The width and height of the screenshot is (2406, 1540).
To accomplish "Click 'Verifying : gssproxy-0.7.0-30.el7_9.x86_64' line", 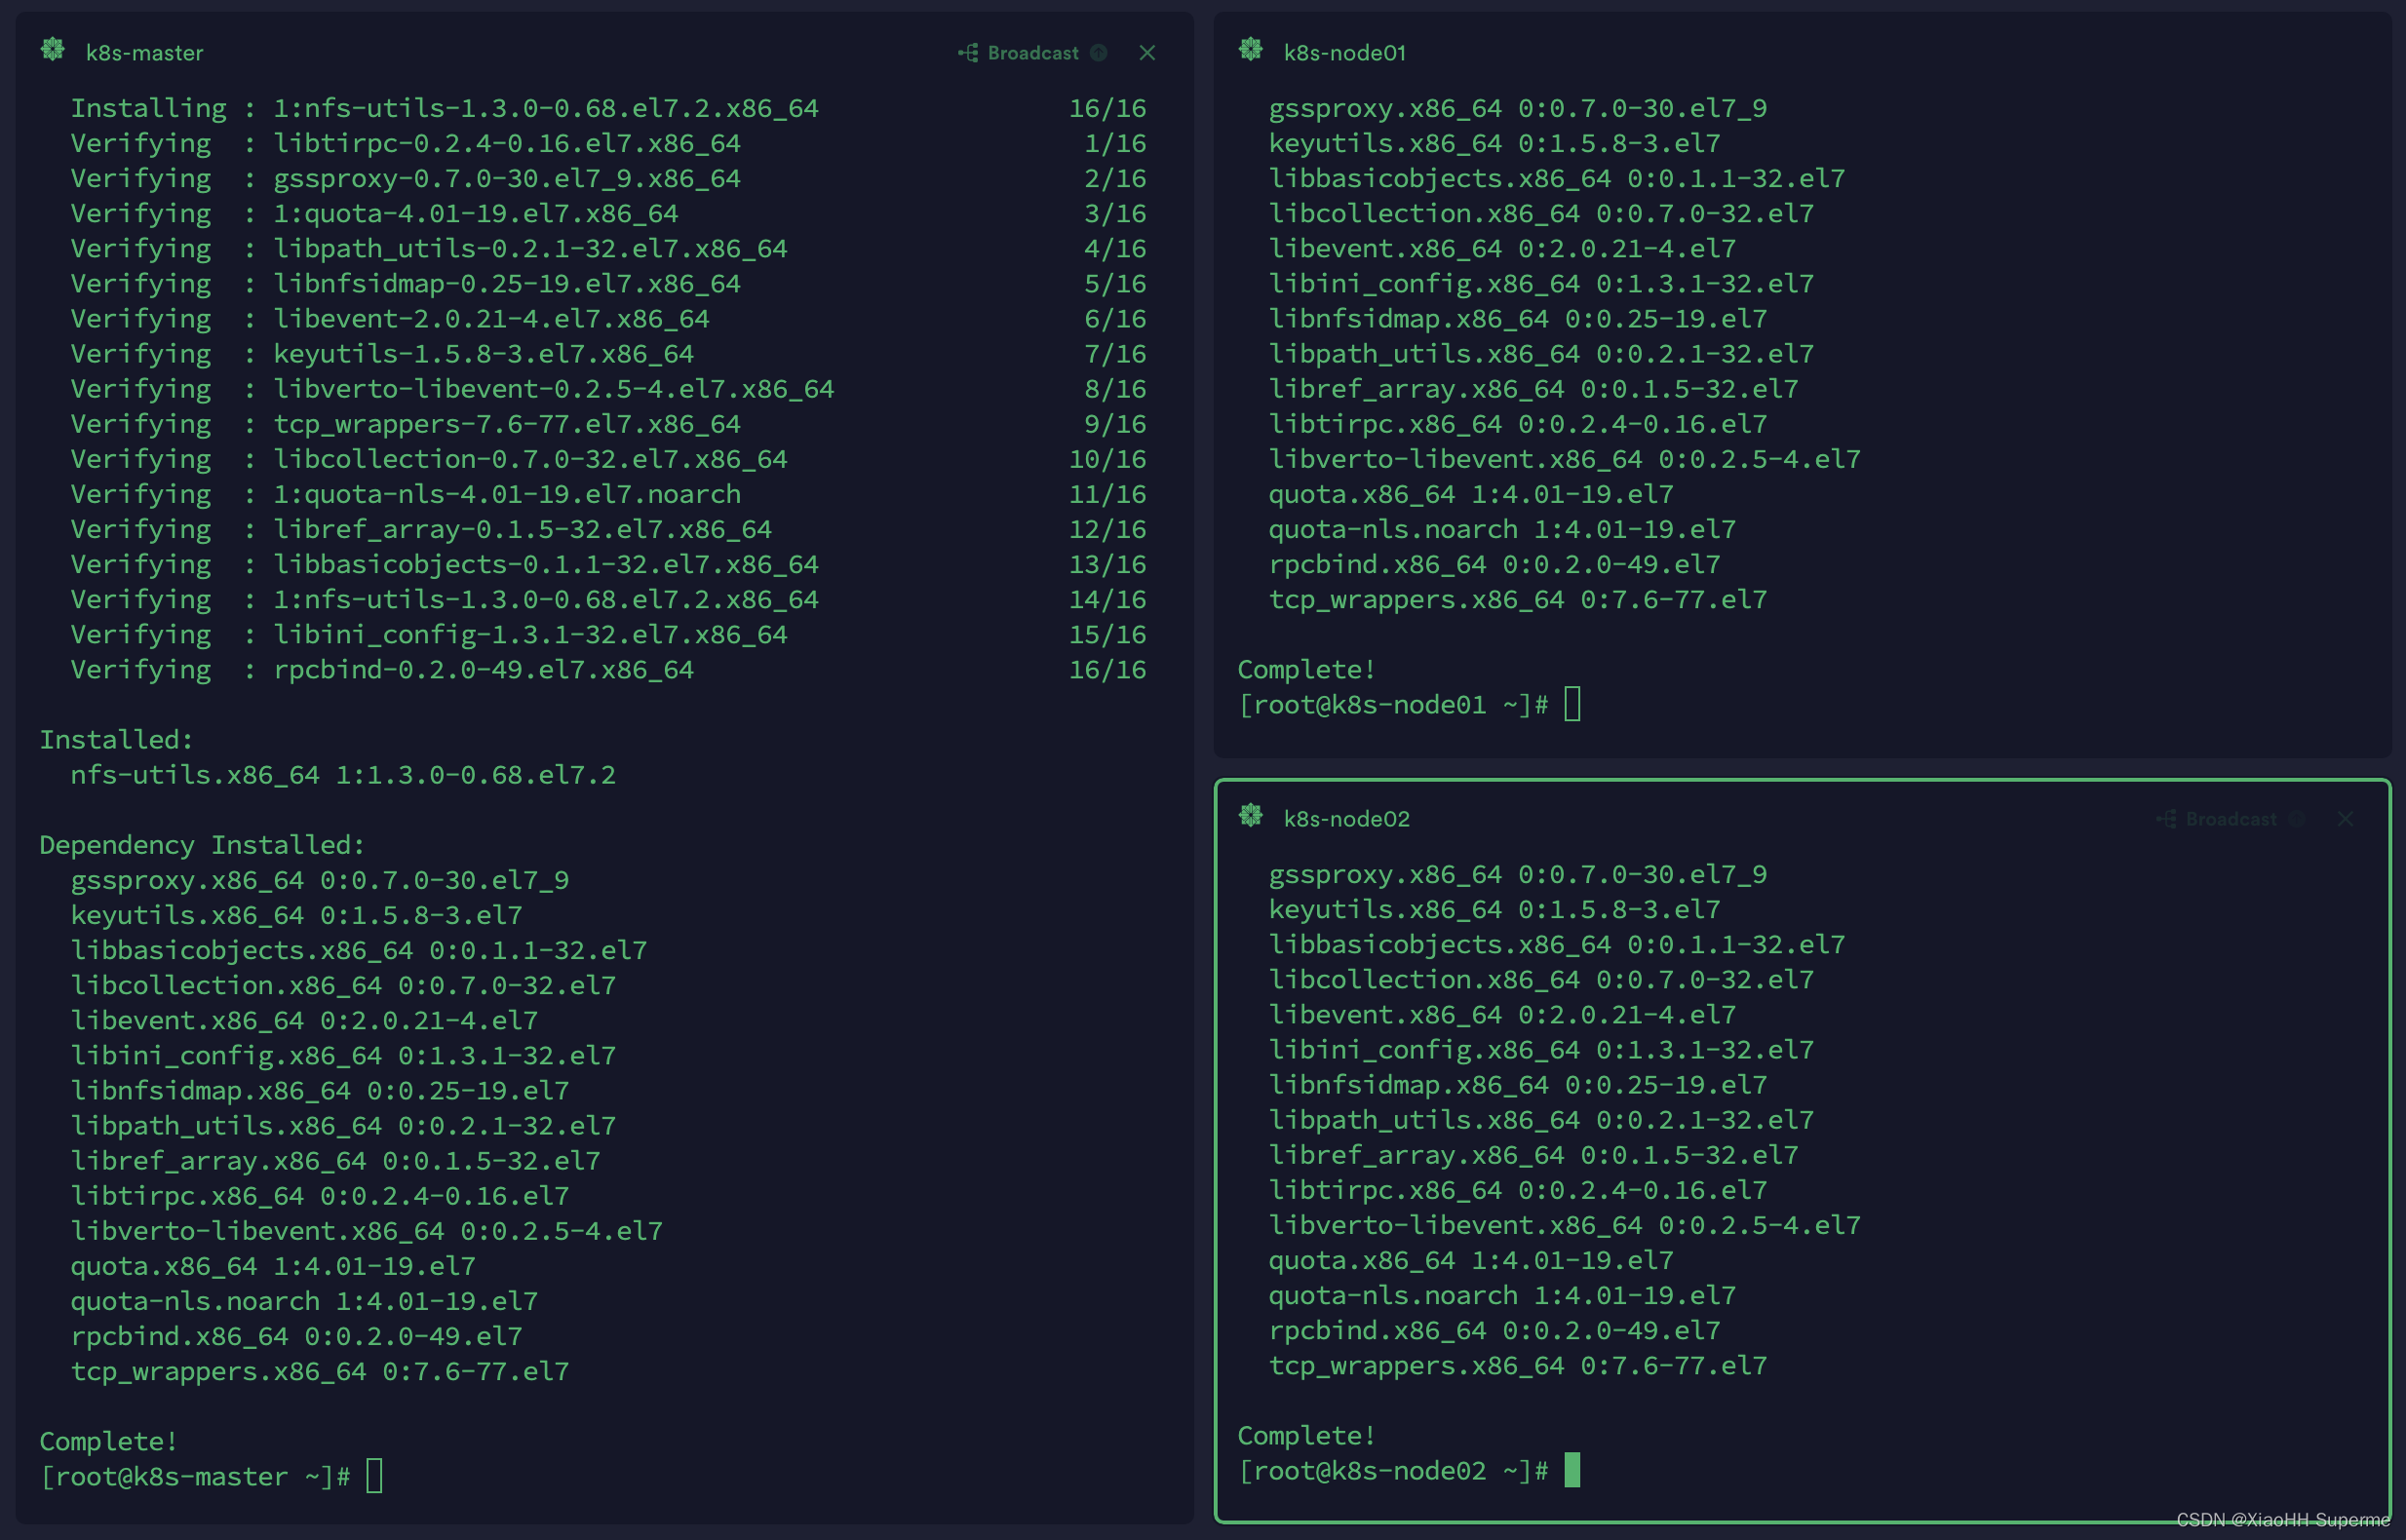I will click(x=608, y=178).
